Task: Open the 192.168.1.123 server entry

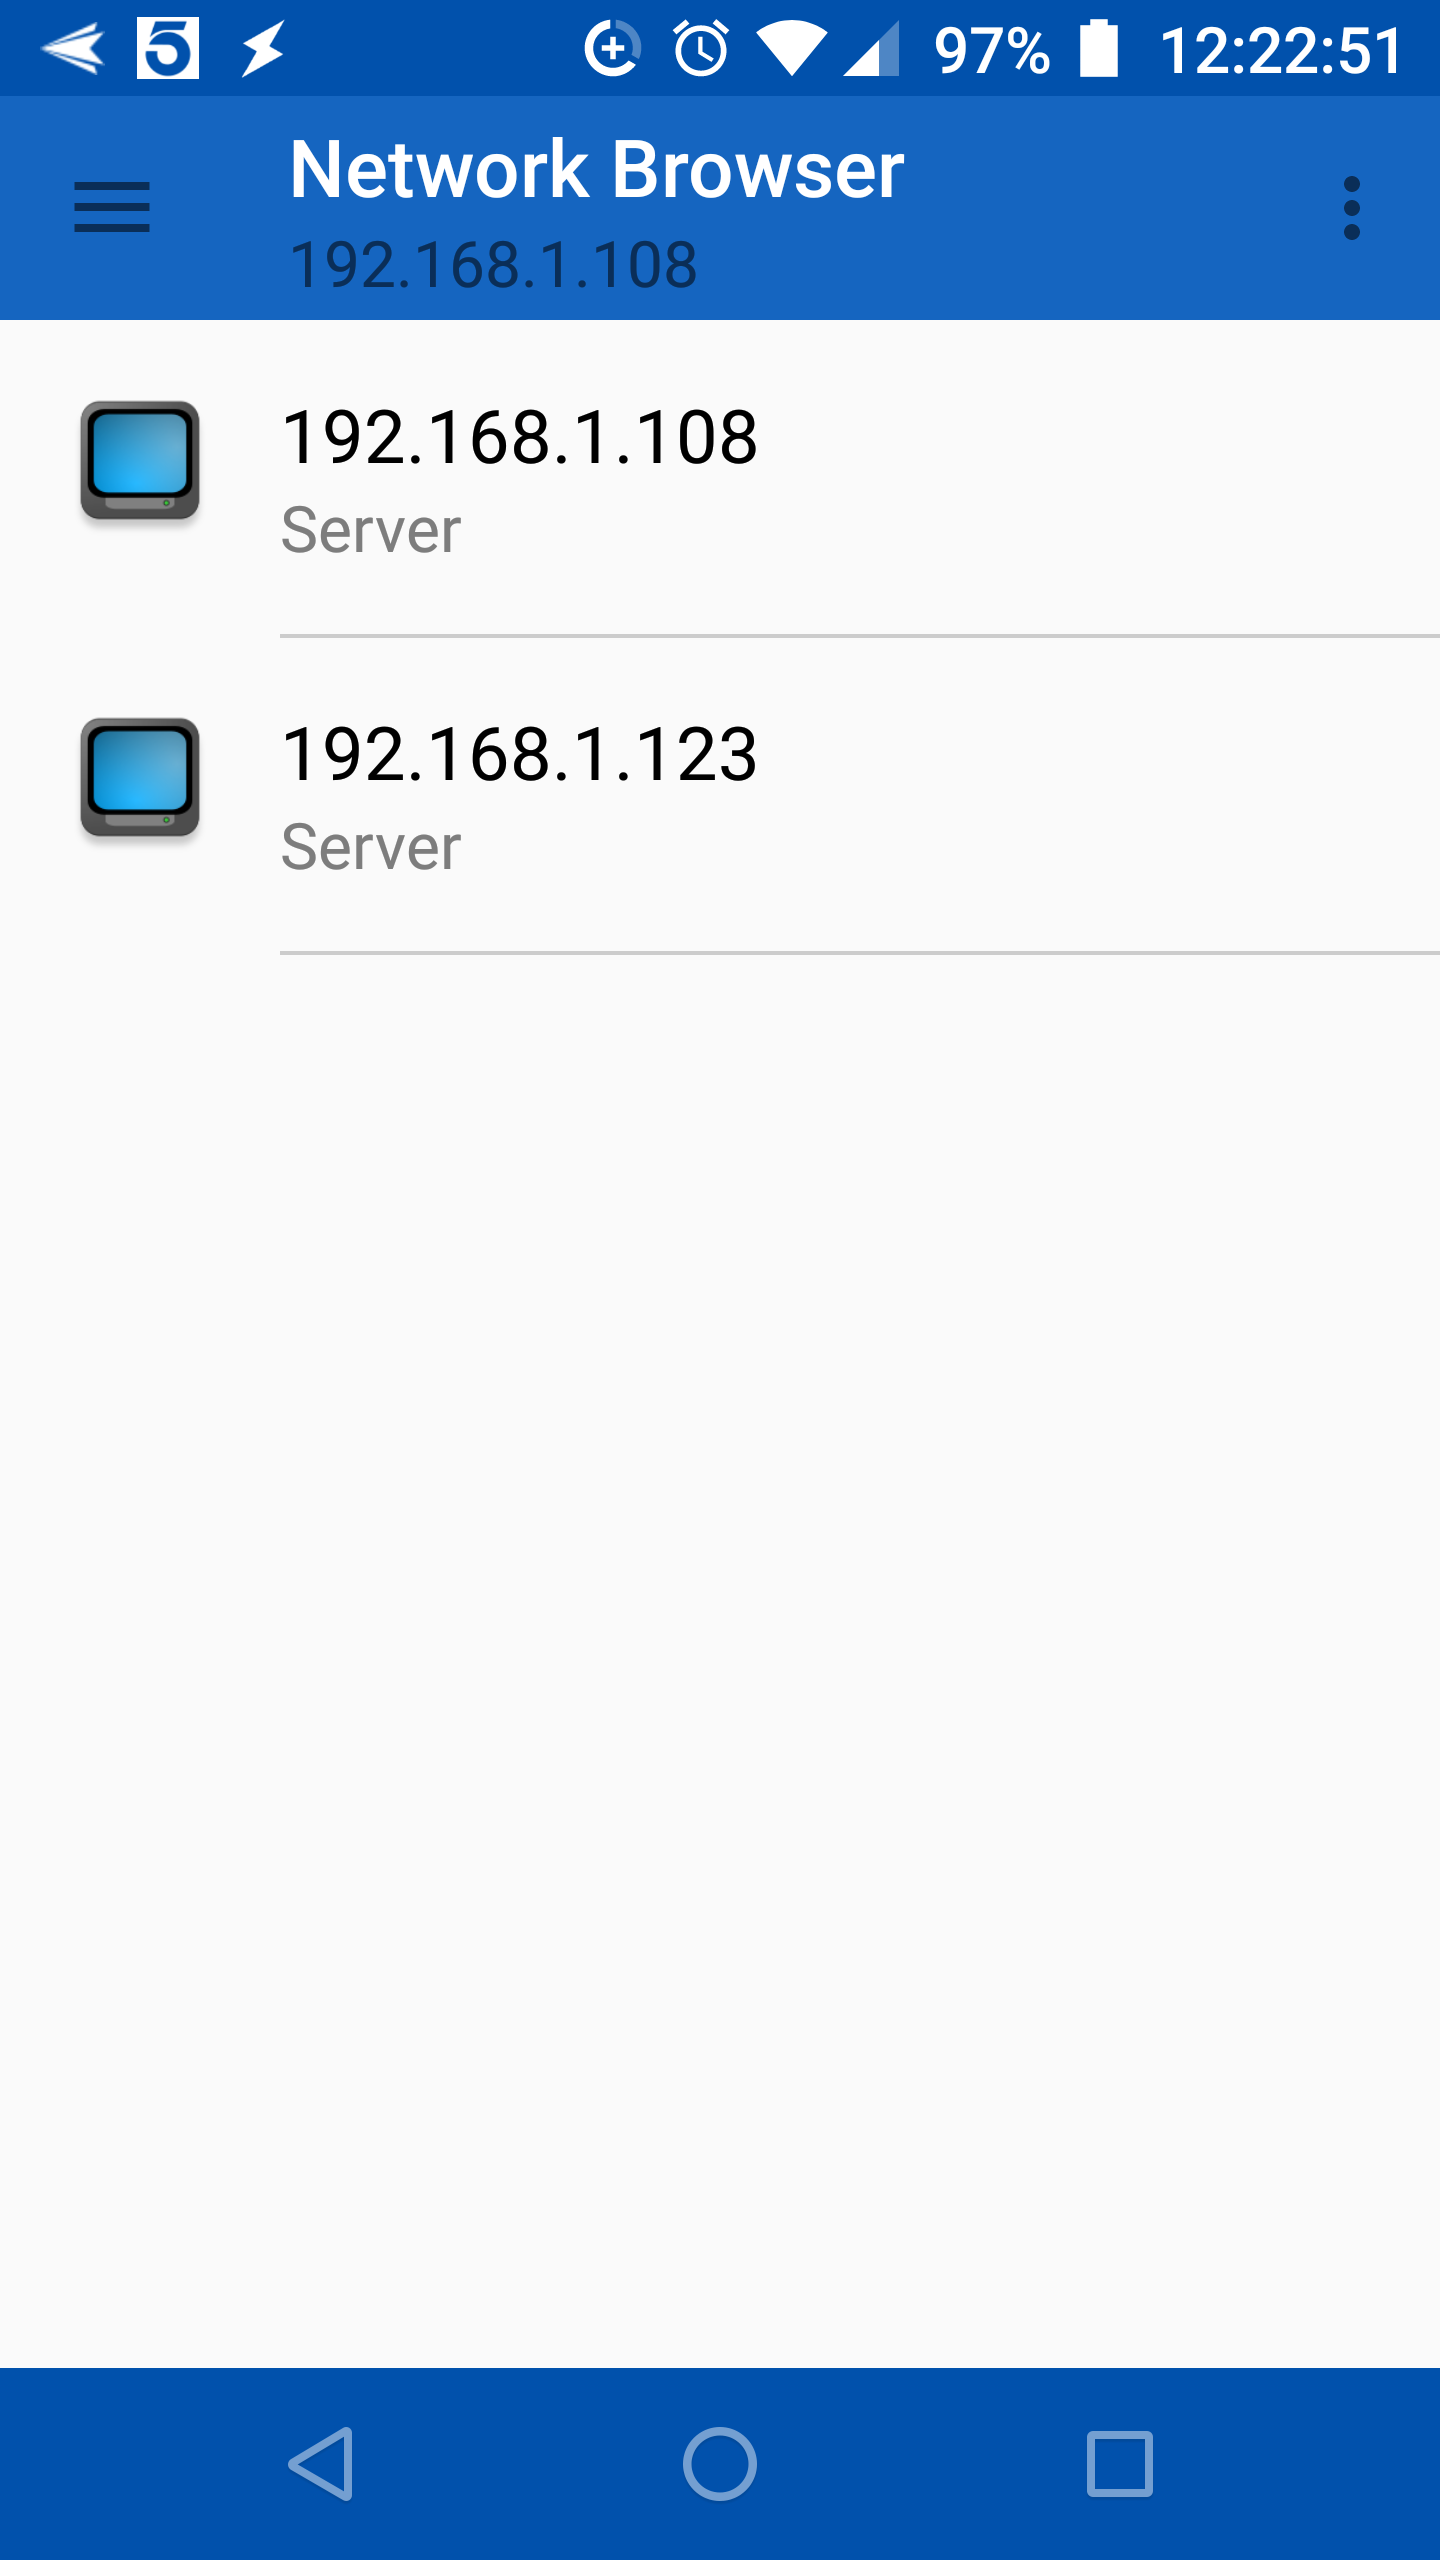Action: pos(720,795)
